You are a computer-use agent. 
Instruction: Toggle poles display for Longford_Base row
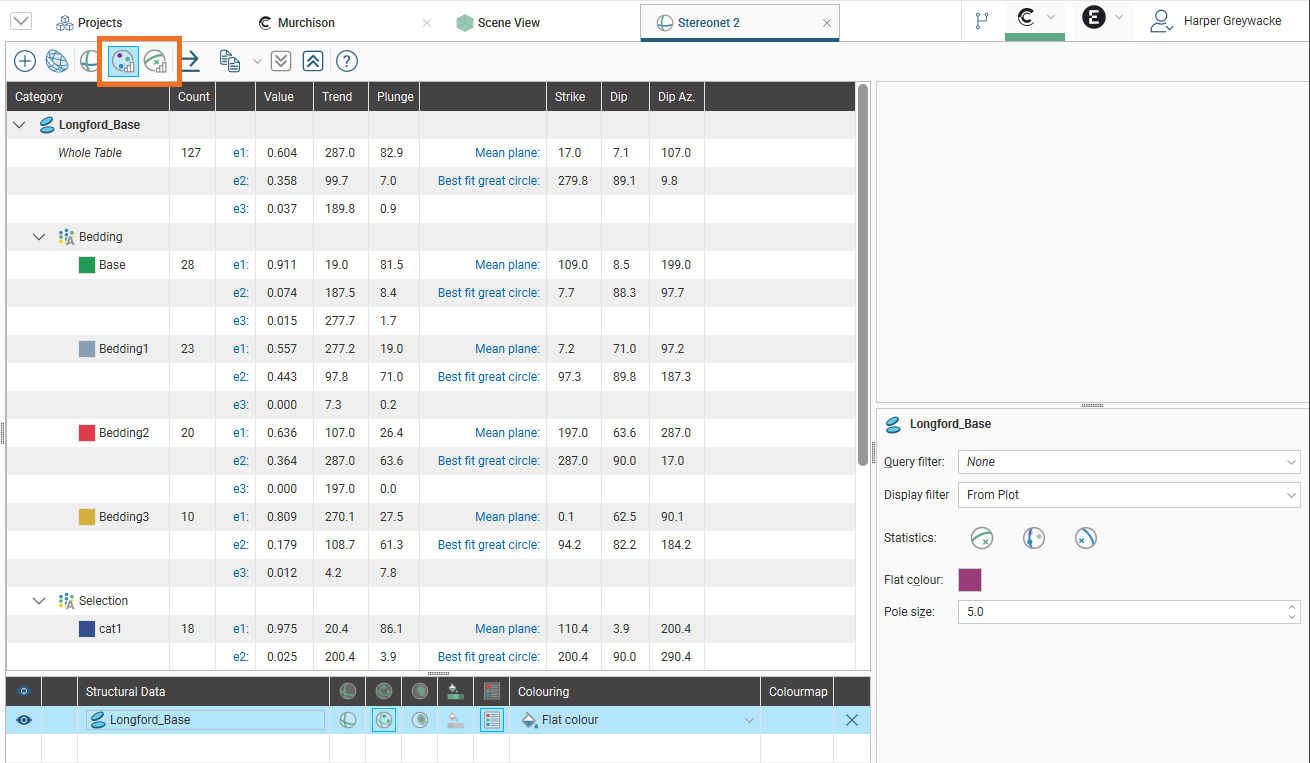[x=384, y=720]
